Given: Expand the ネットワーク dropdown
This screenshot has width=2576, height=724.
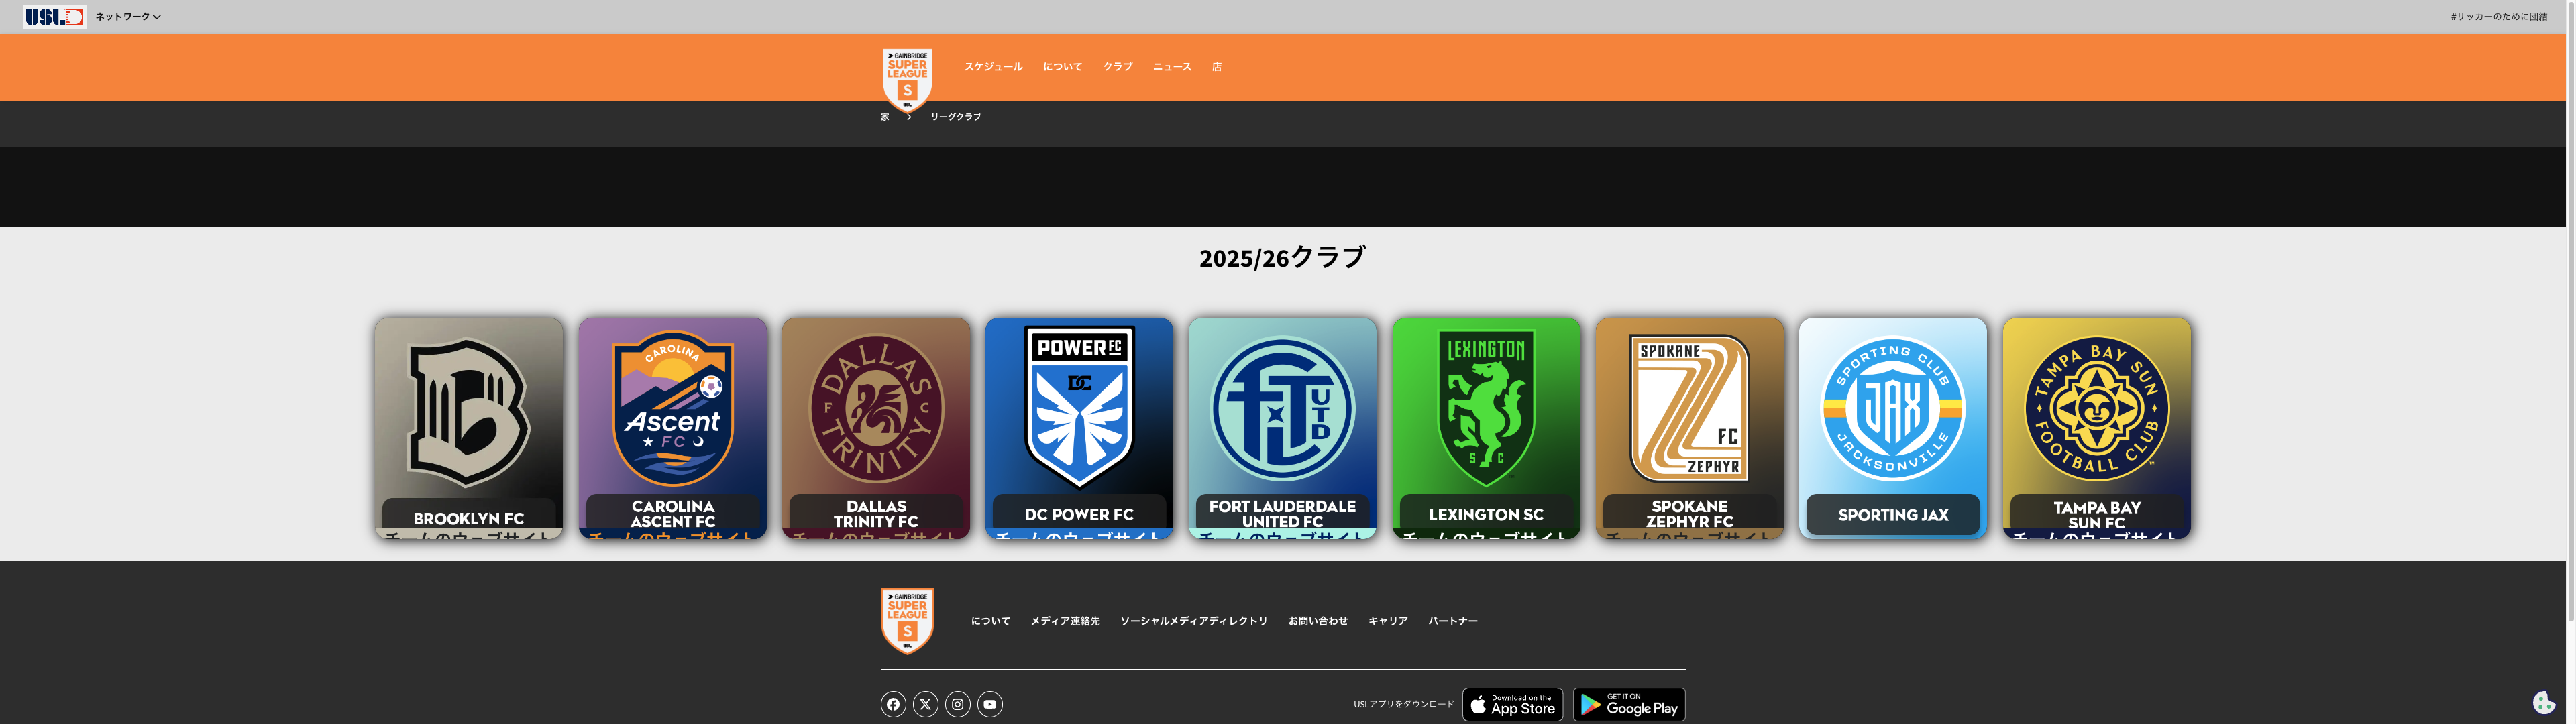Looking at the screenshot, I should pyautogui.click(x=128, y=17).
